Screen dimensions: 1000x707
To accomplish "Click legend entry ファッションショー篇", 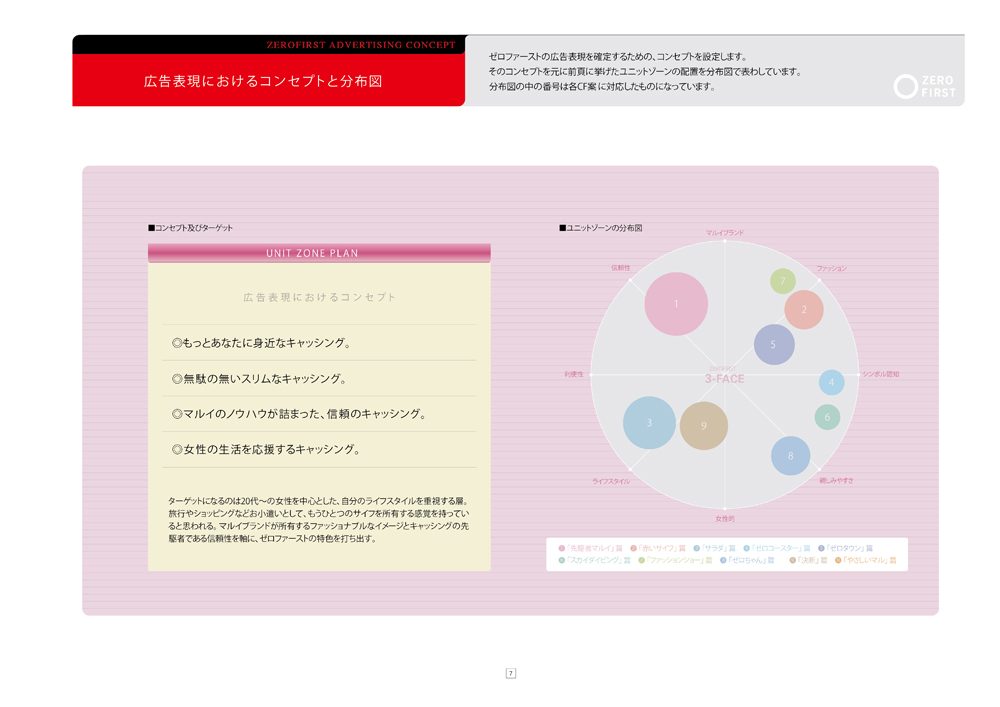I will 675,560.
